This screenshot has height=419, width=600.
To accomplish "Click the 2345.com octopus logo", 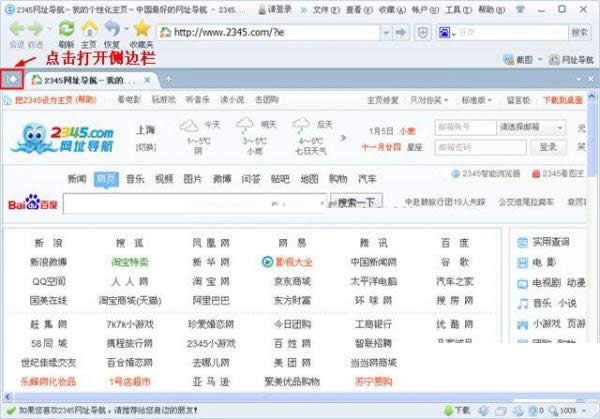I will click(x=62, y=138).
